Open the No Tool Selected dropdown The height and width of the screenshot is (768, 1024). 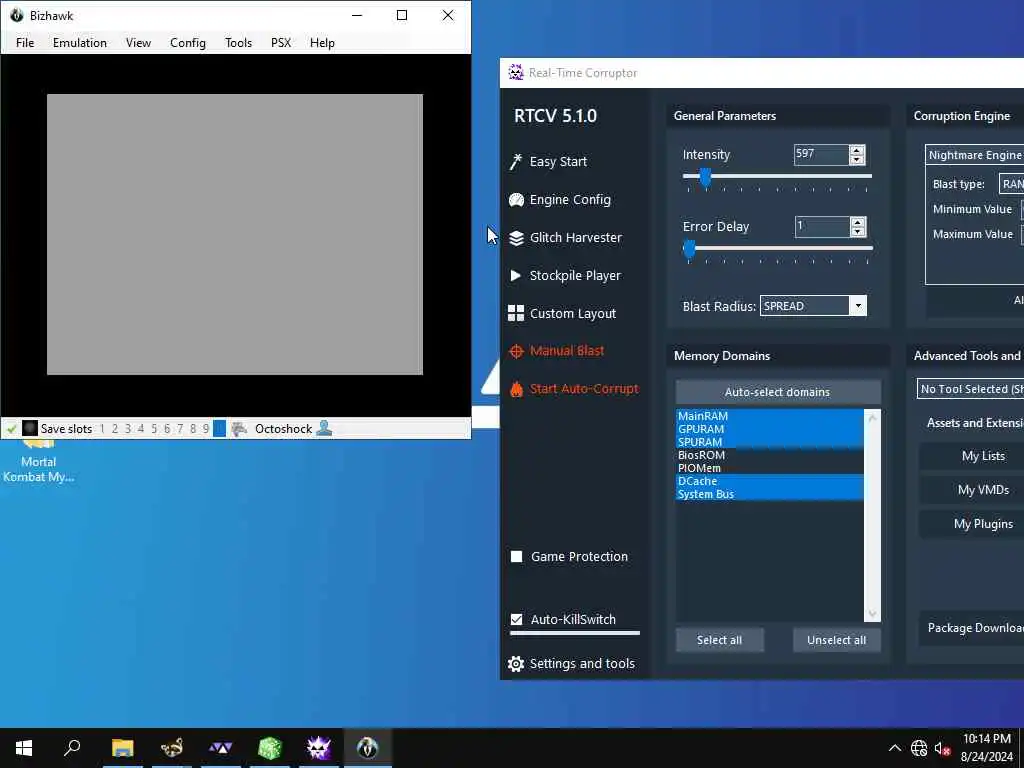coord(970,389)
